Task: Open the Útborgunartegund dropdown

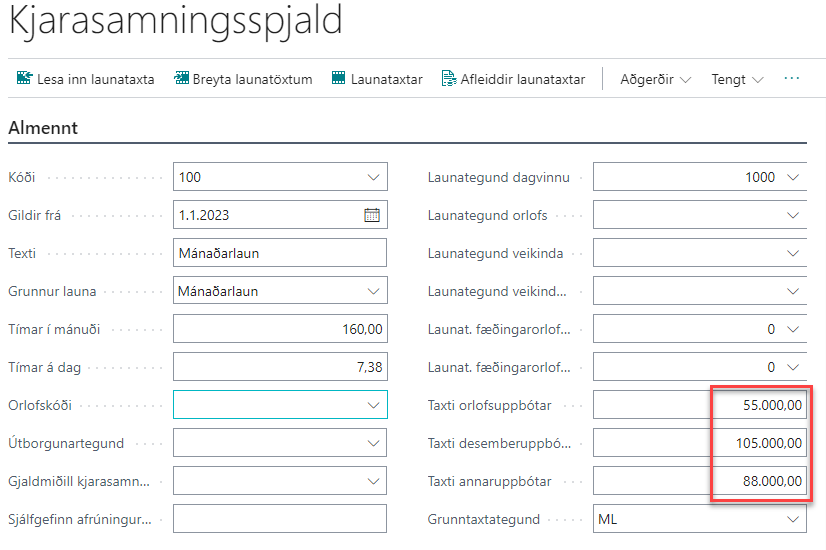Action: [373, 443]
